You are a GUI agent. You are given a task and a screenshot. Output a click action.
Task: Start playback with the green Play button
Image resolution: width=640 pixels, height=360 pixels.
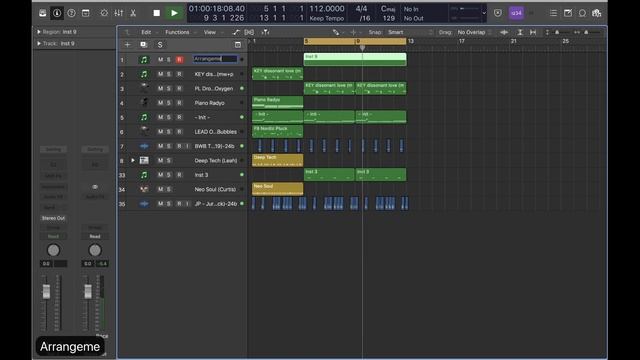[174, 13]
